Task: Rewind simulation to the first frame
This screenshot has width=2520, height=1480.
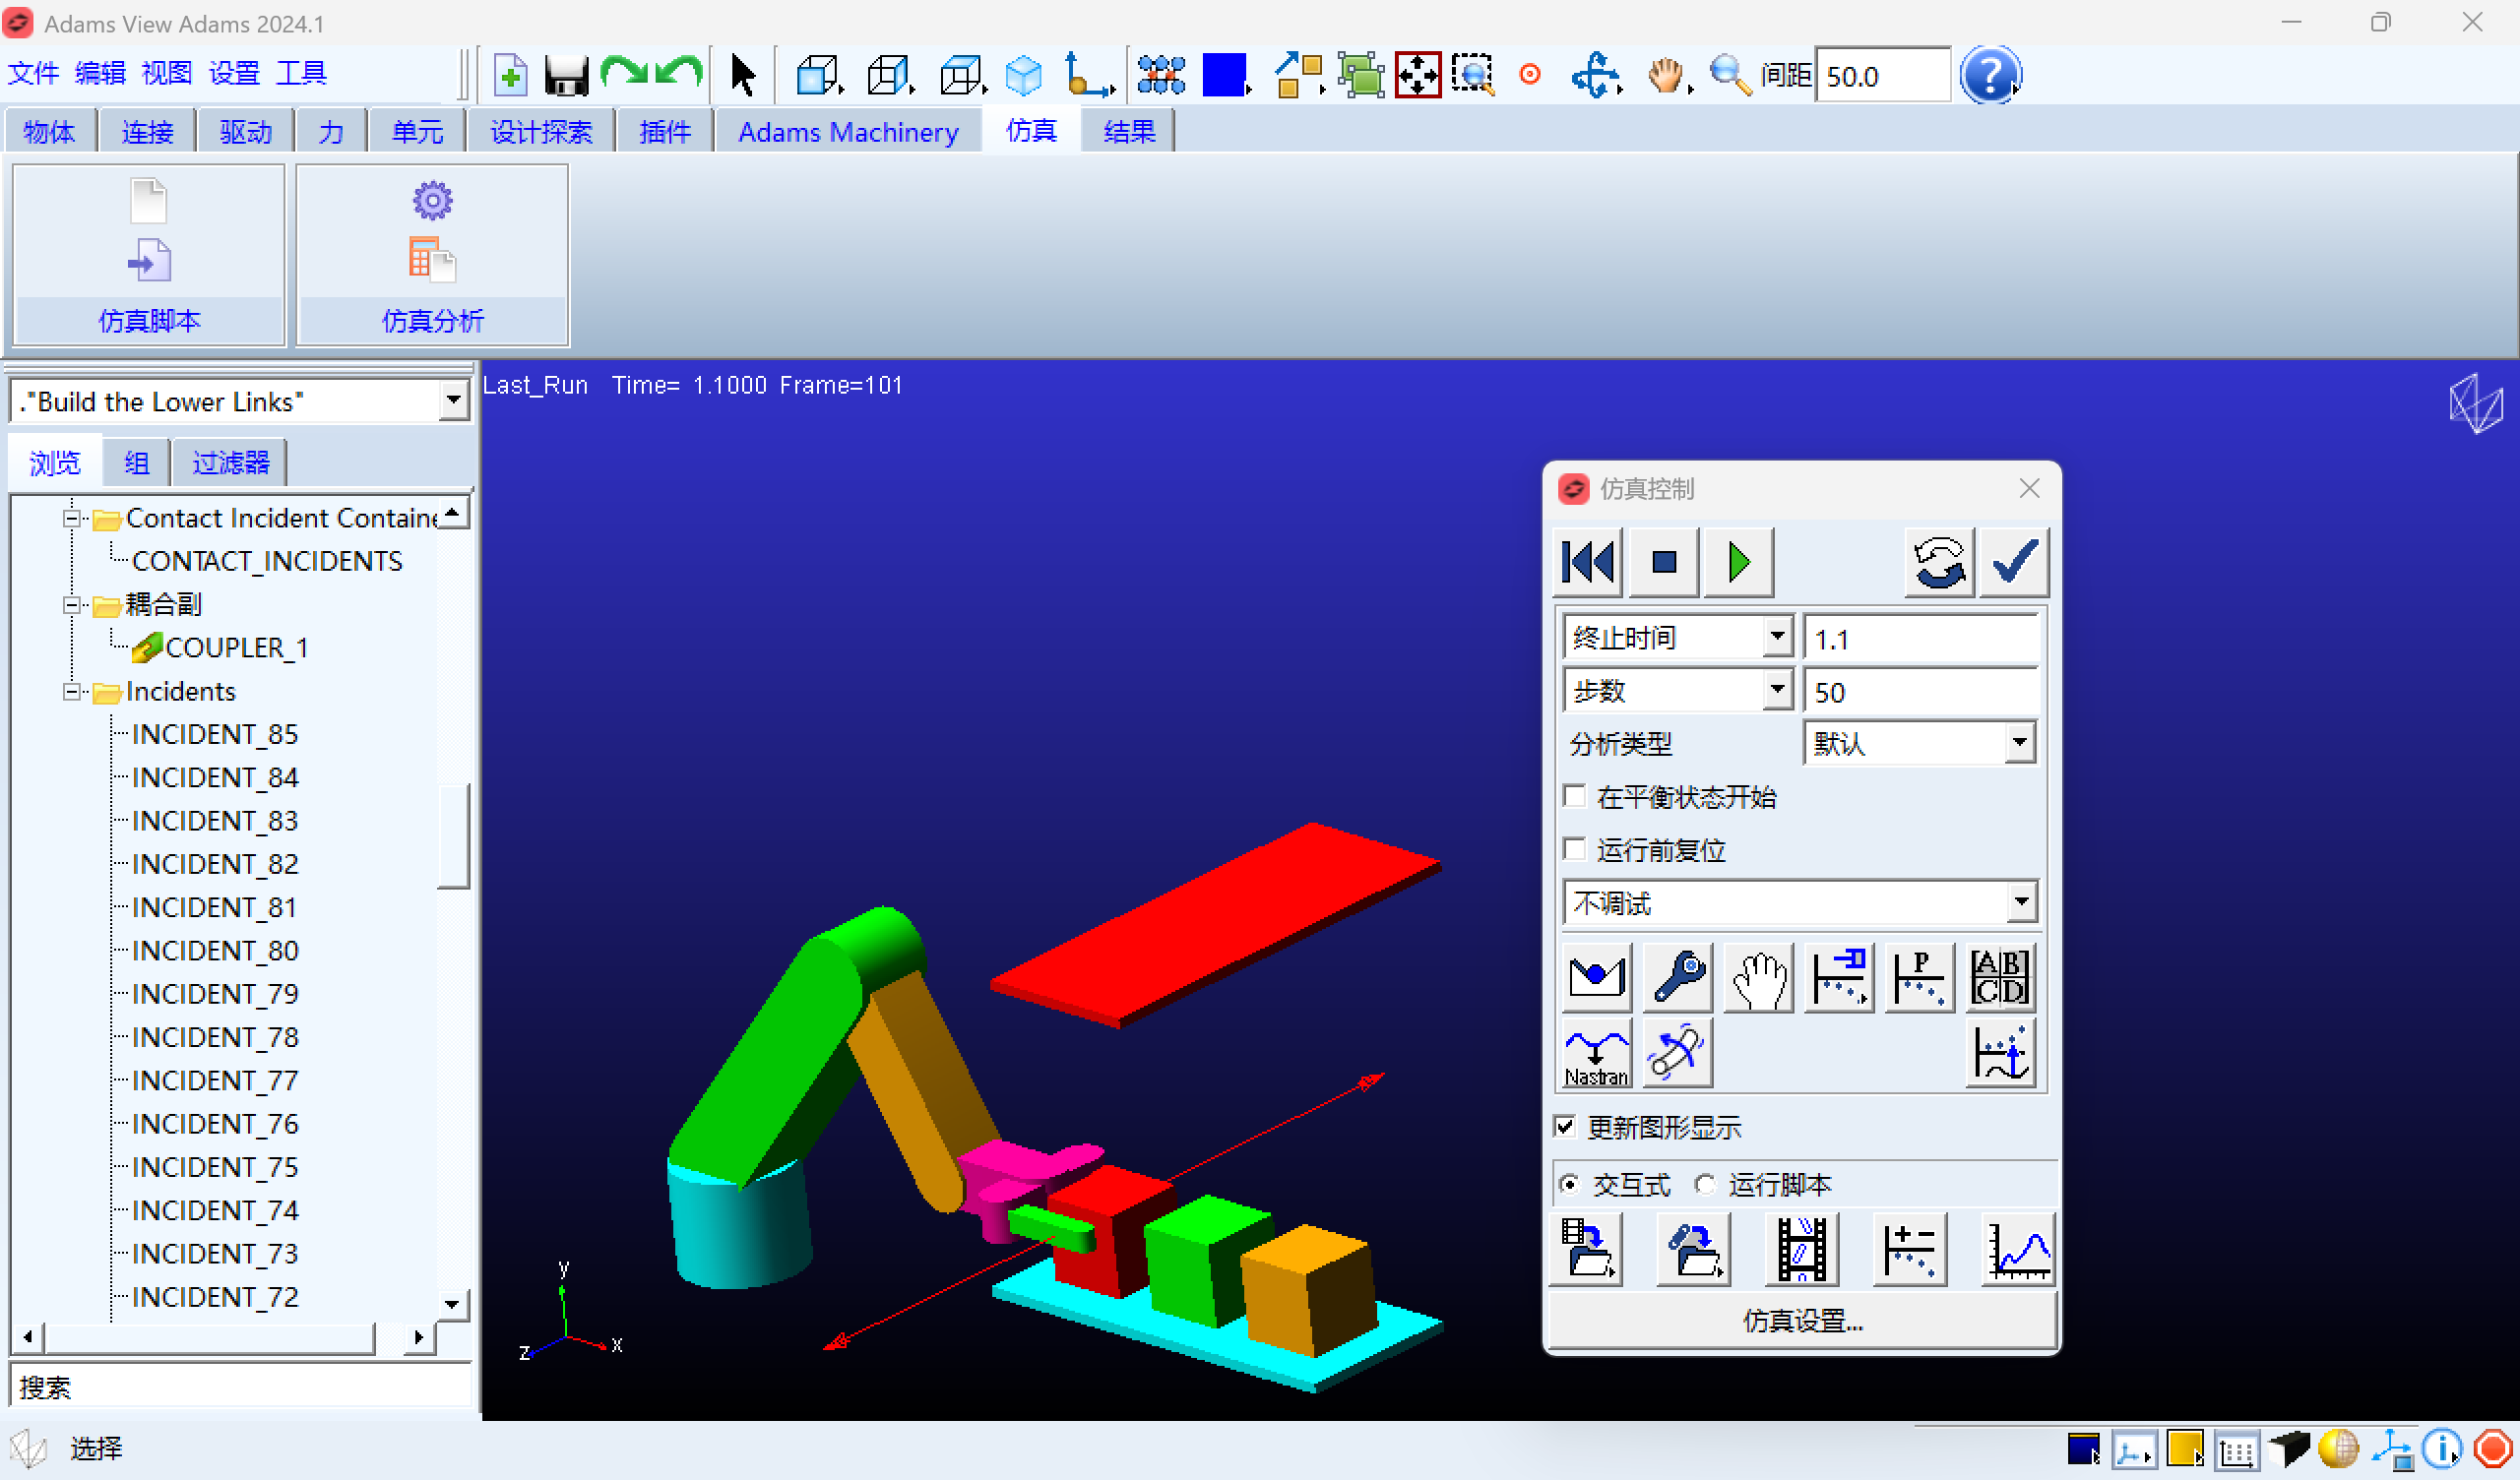Action: coord(1589,562)
